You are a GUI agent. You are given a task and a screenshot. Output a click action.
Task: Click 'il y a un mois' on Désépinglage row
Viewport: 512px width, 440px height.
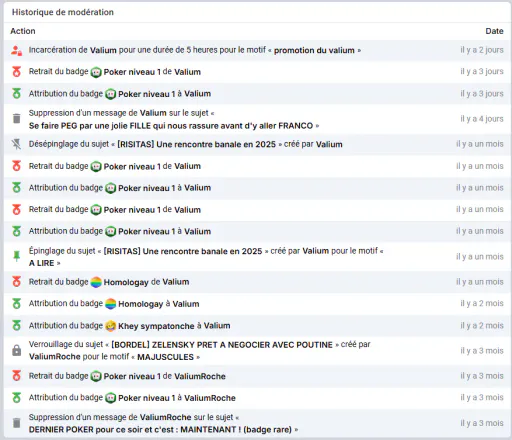click(x=480, y=144)
